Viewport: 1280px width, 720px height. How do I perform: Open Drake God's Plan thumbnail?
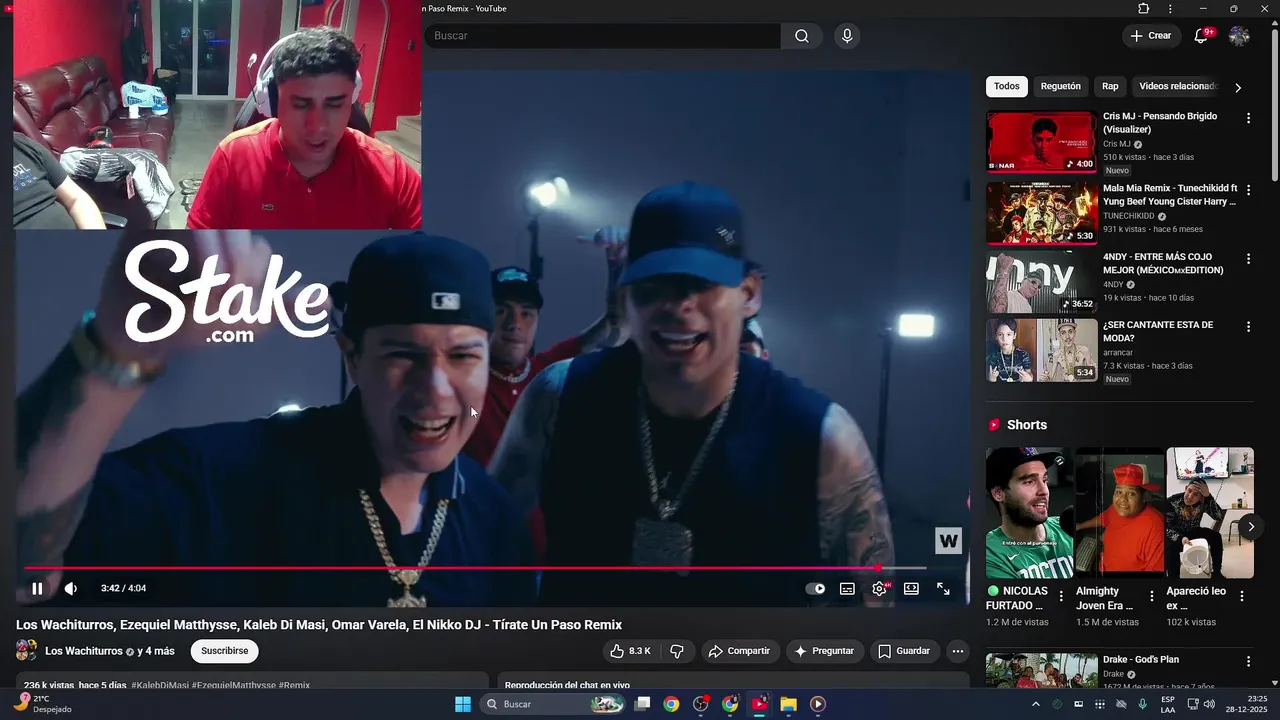coord(1041,670)
